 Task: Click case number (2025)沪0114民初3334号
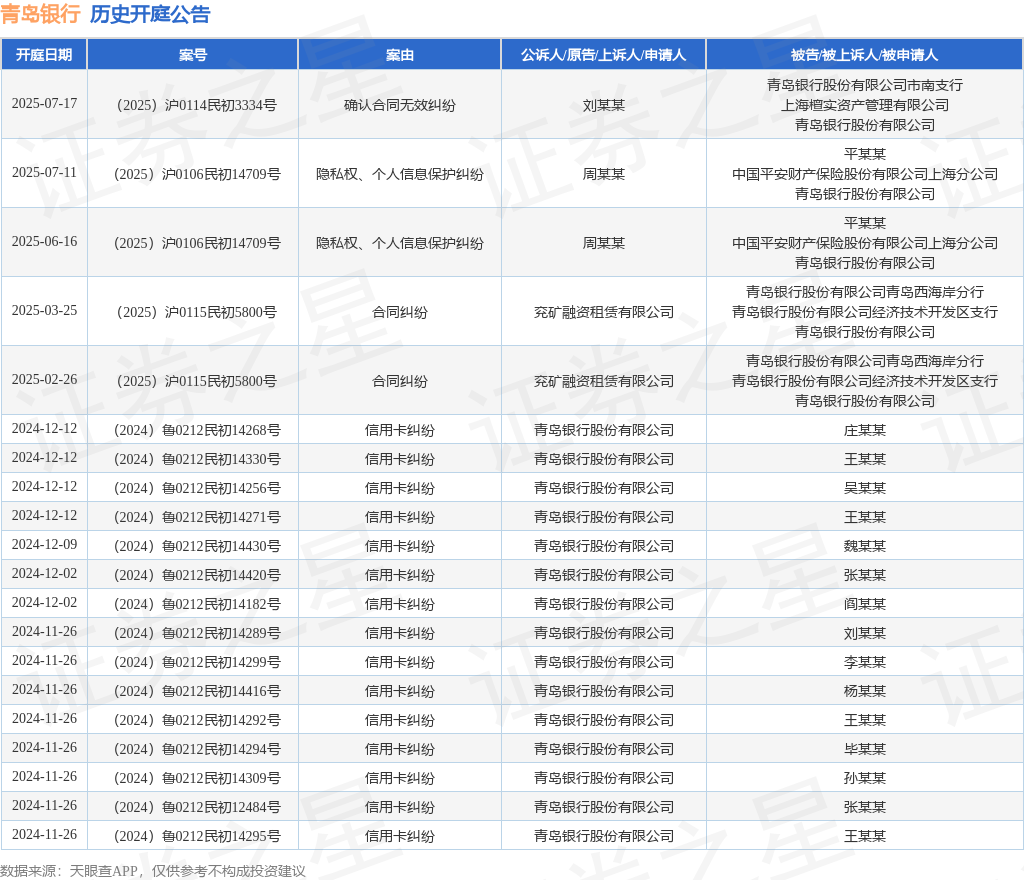point(197,105)
